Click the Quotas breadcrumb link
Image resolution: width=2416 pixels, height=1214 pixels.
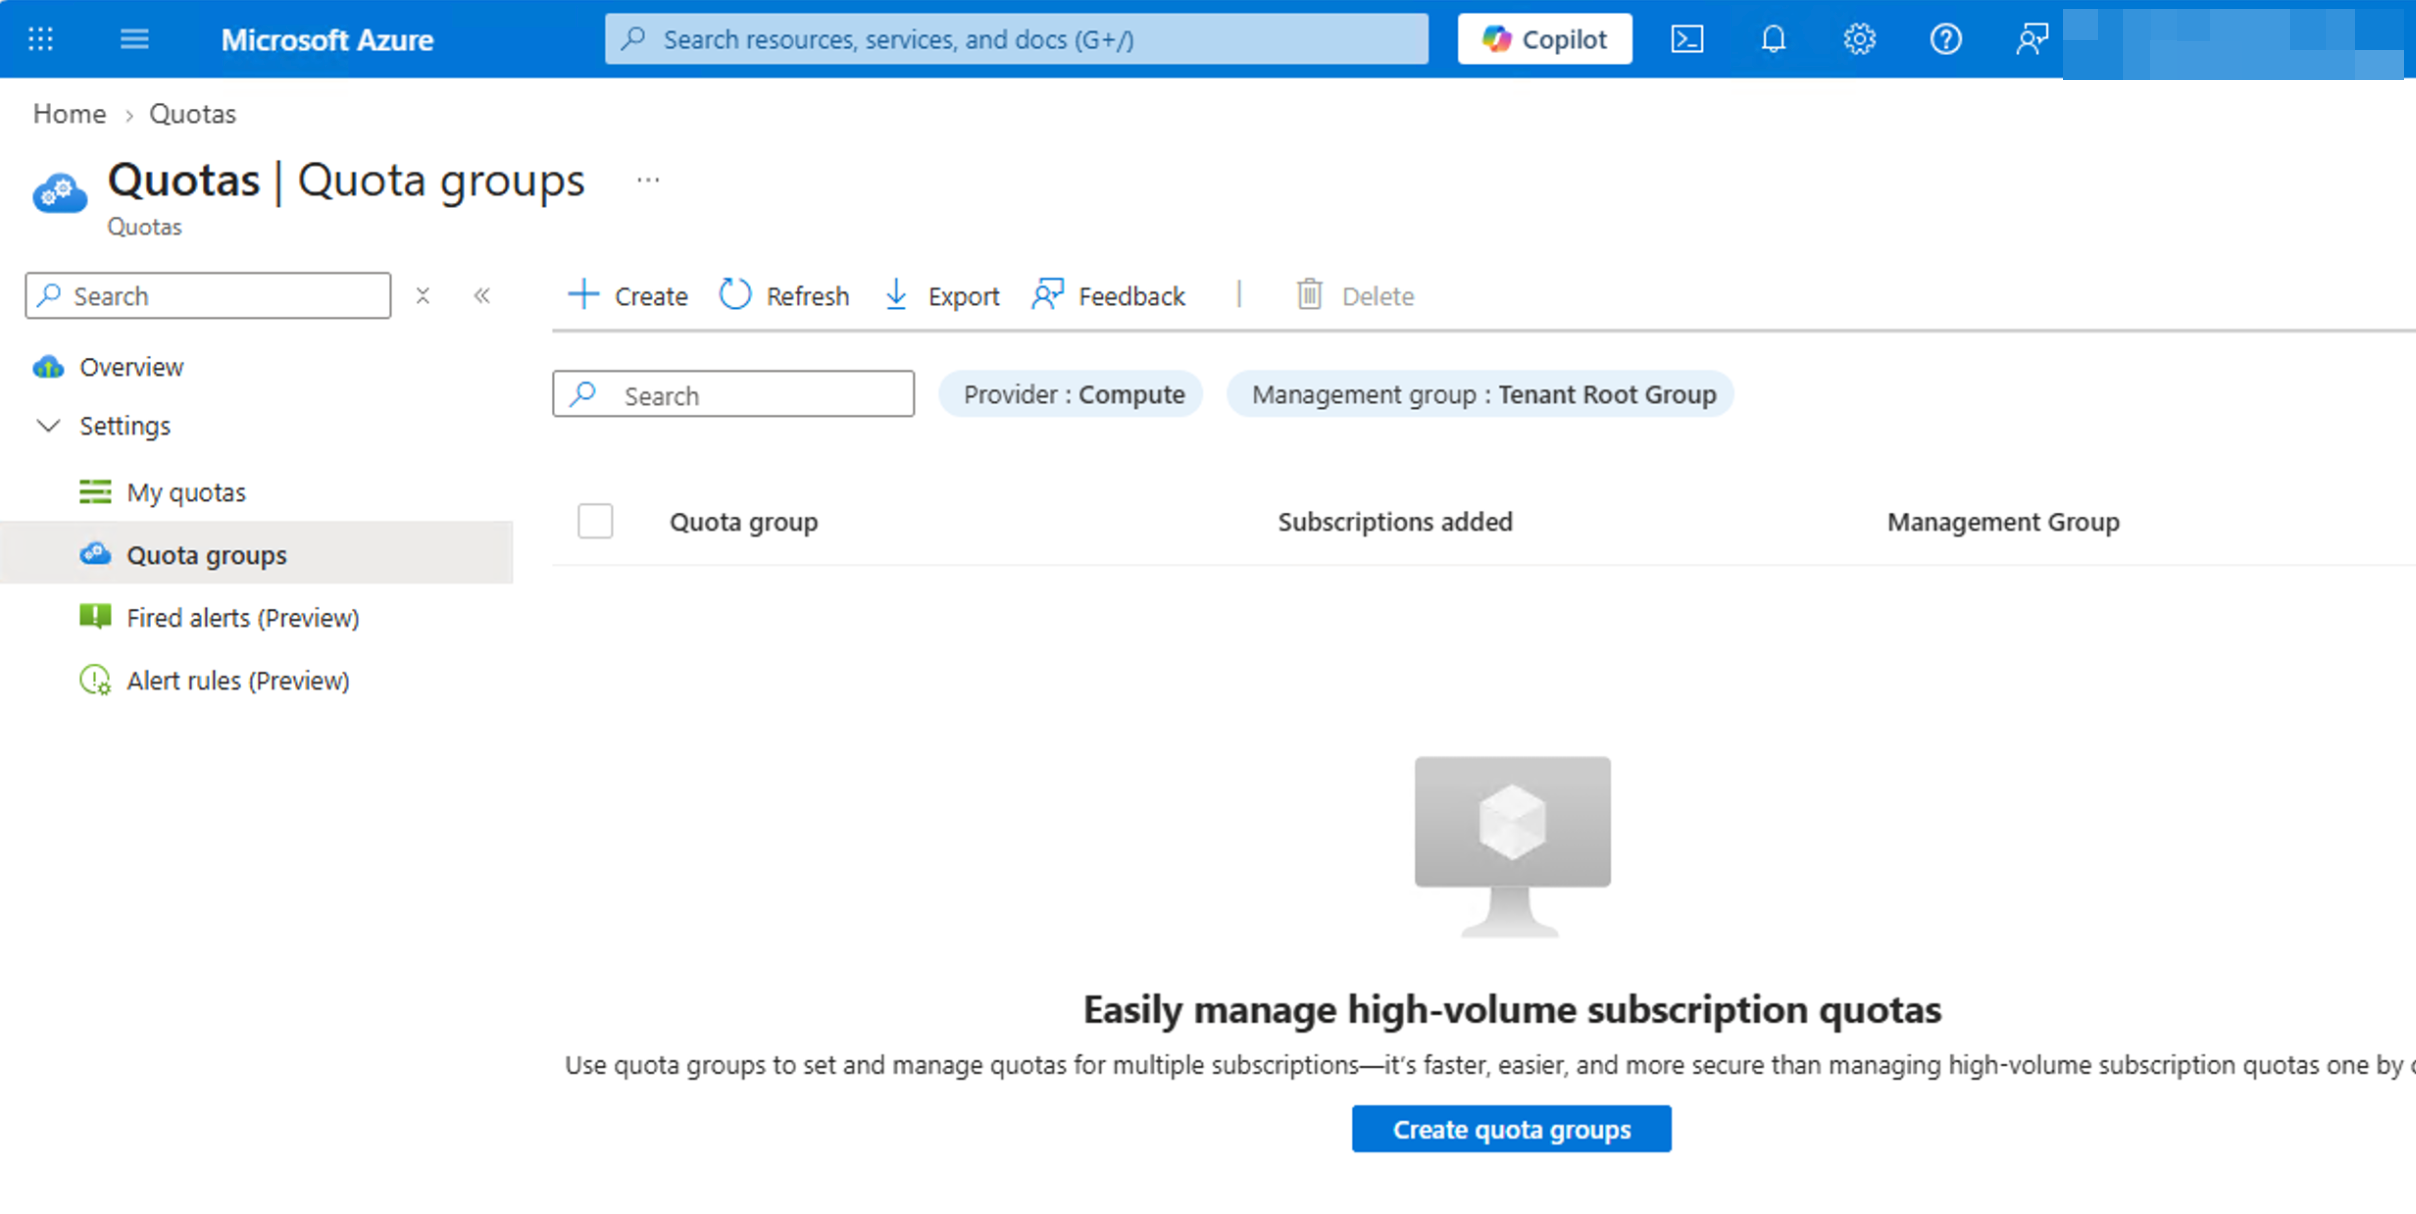point(192,114)
